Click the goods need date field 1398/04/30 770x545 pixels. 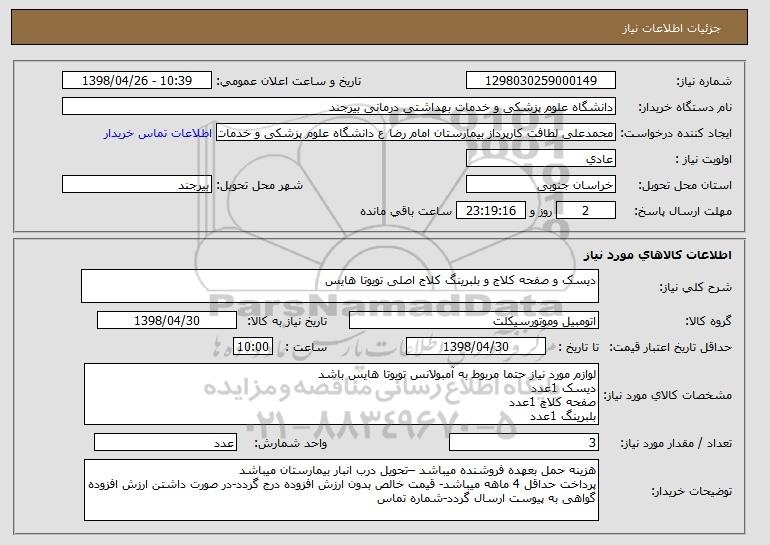[x=167, y=321]
